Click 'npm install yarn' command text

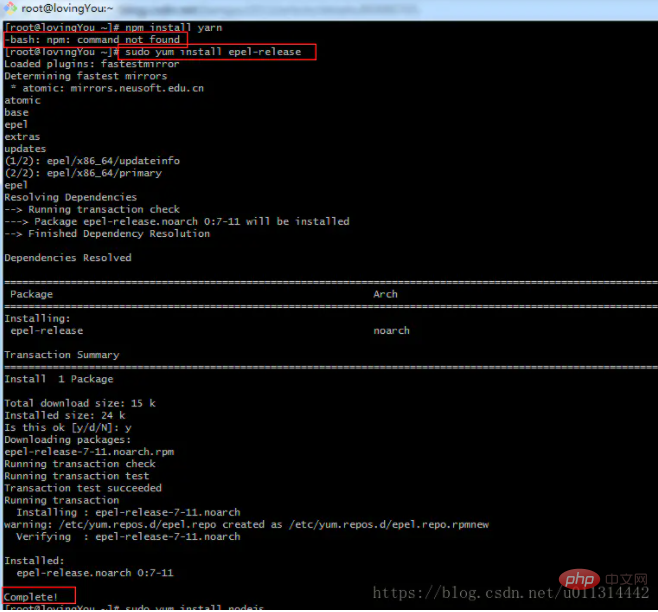point(174,28)
